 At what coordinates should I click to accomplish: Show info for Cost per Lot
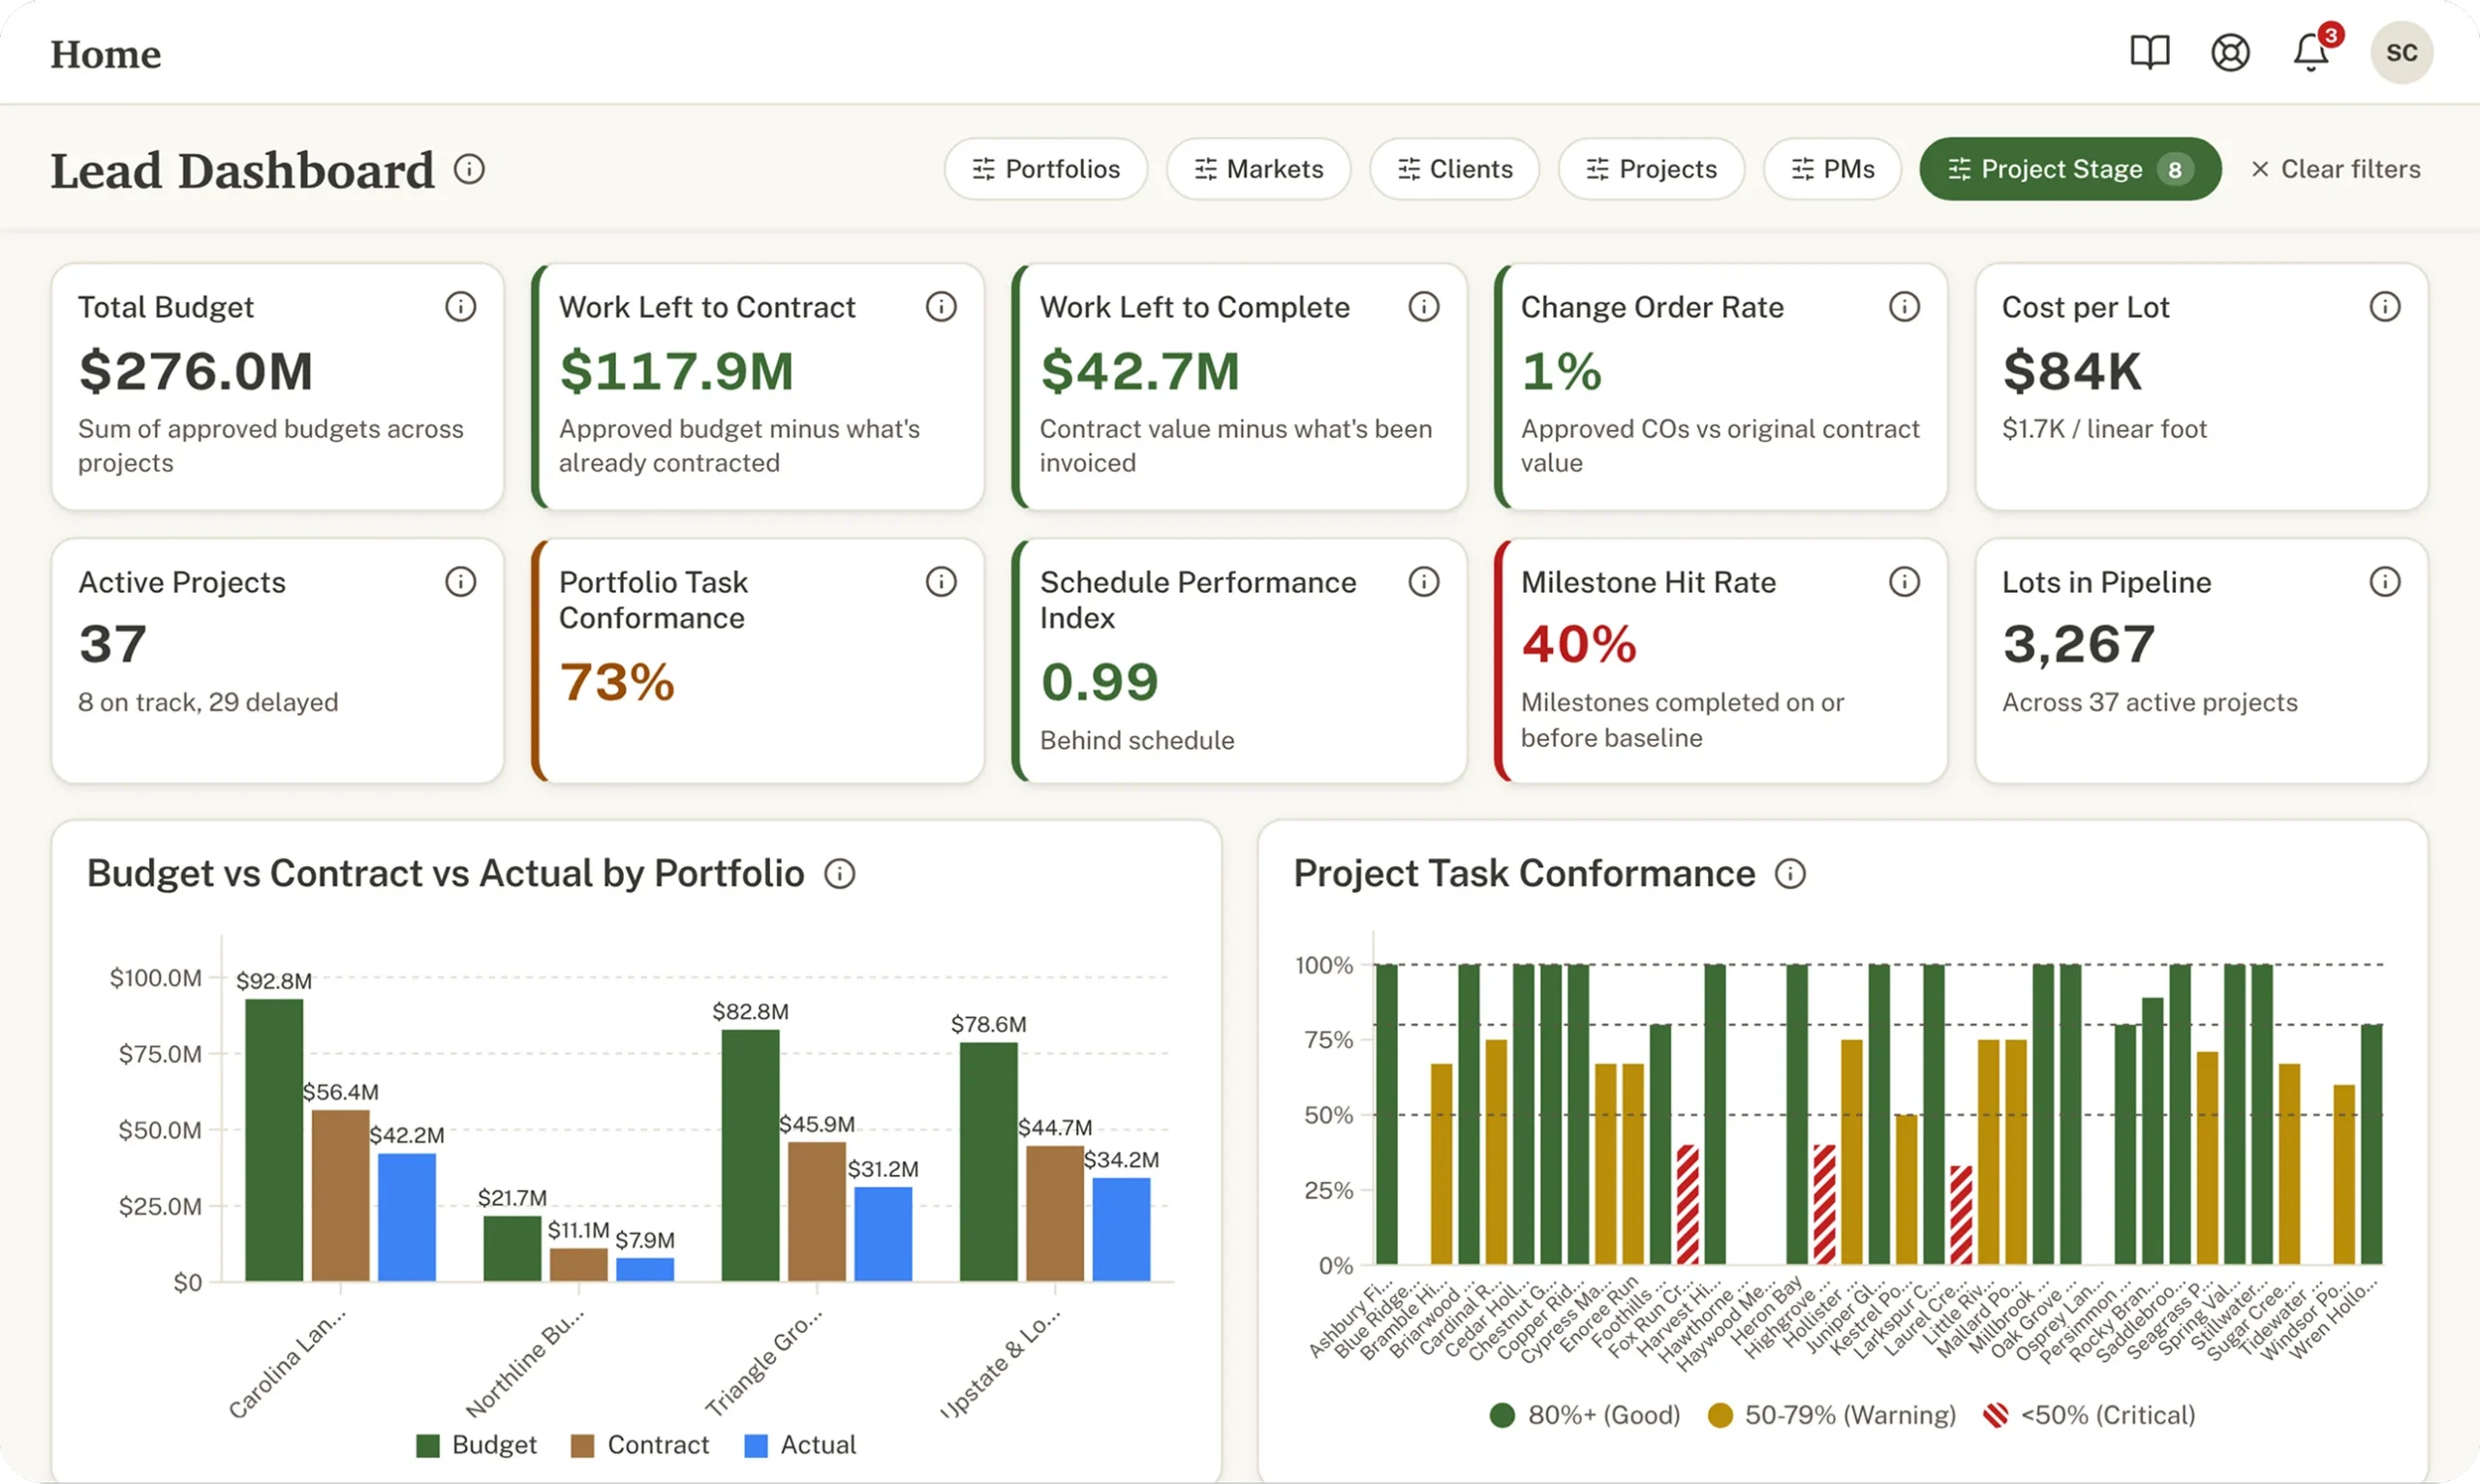2385,306
